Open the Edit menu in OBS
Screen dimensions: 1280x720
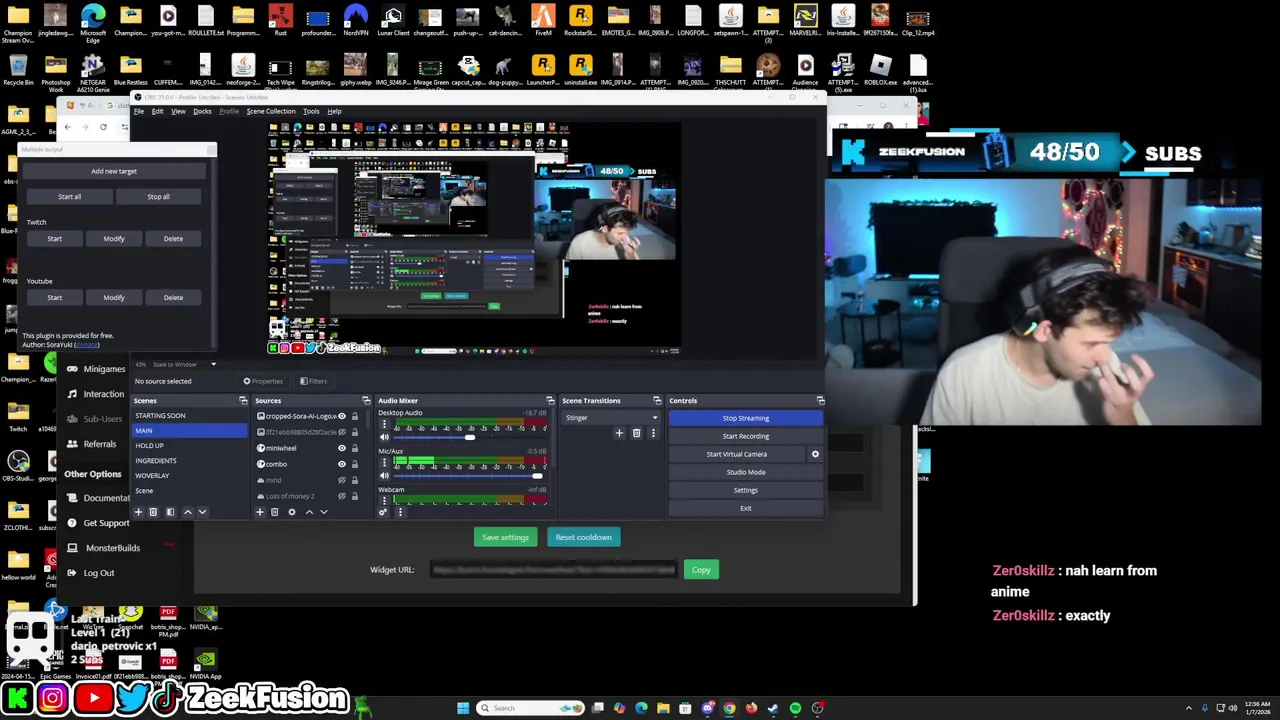click(157, 111)
